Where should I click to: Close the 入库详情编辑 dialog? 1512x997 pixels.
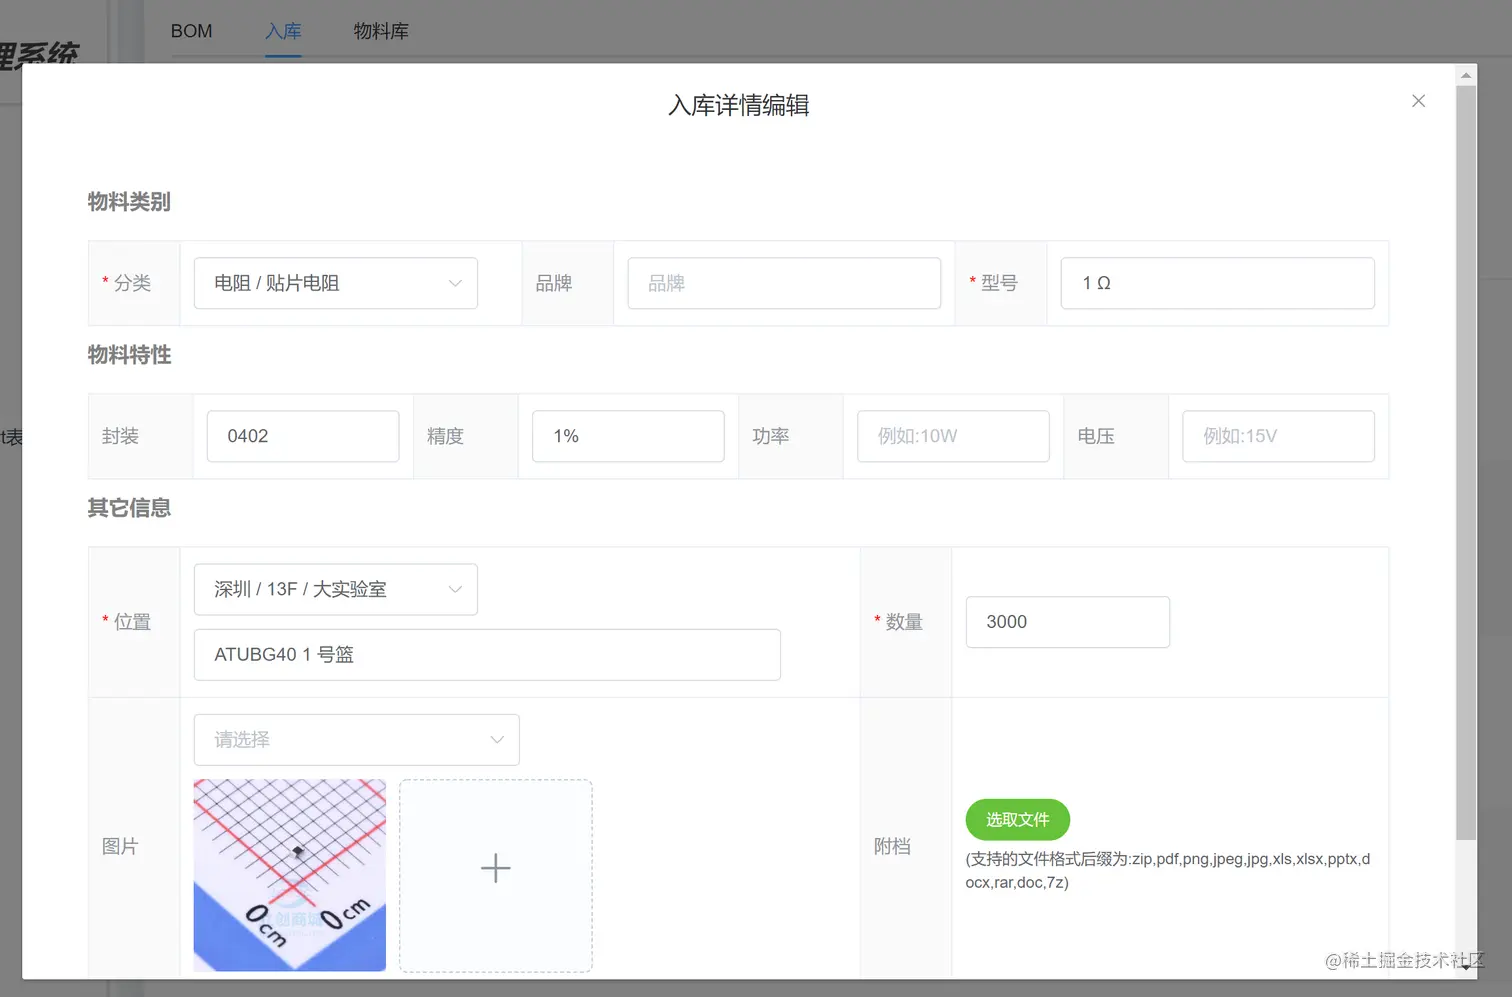tap(1418, 101)
